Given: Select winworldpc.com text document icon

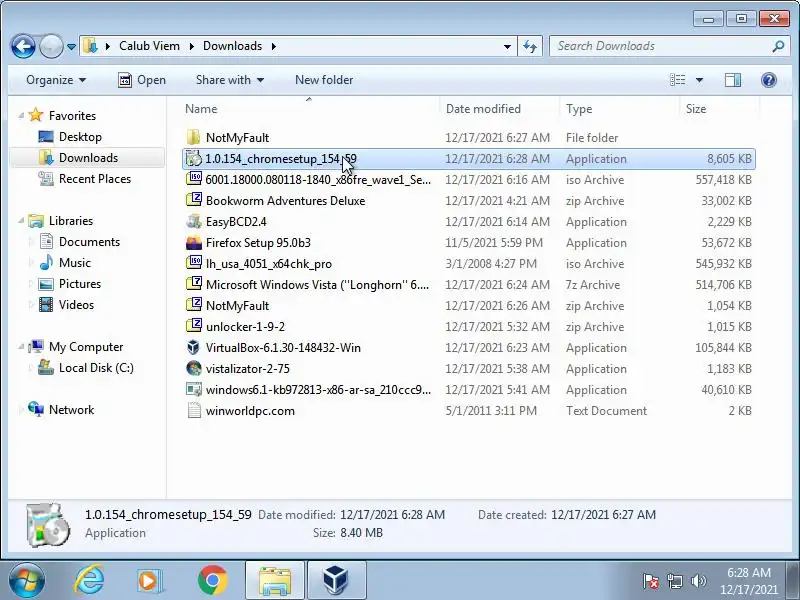Looking at the screenshot, I should [x=193, y=410].
